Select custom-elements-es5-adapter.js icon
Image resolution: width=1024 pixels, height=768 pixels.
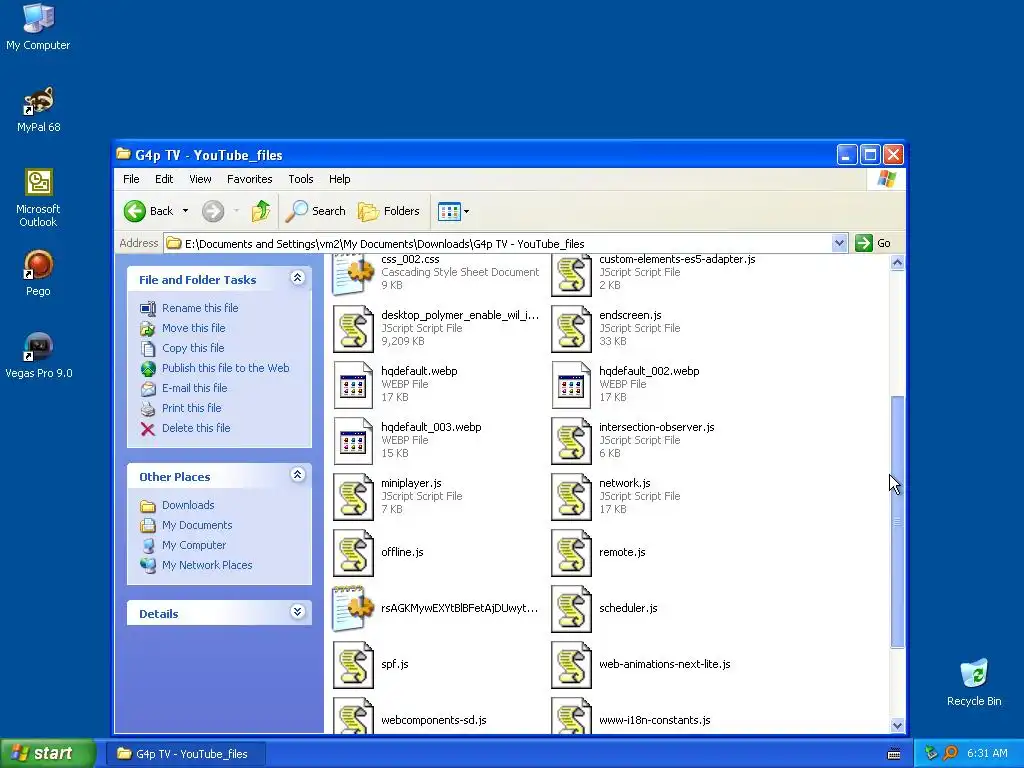click(571, 274)
